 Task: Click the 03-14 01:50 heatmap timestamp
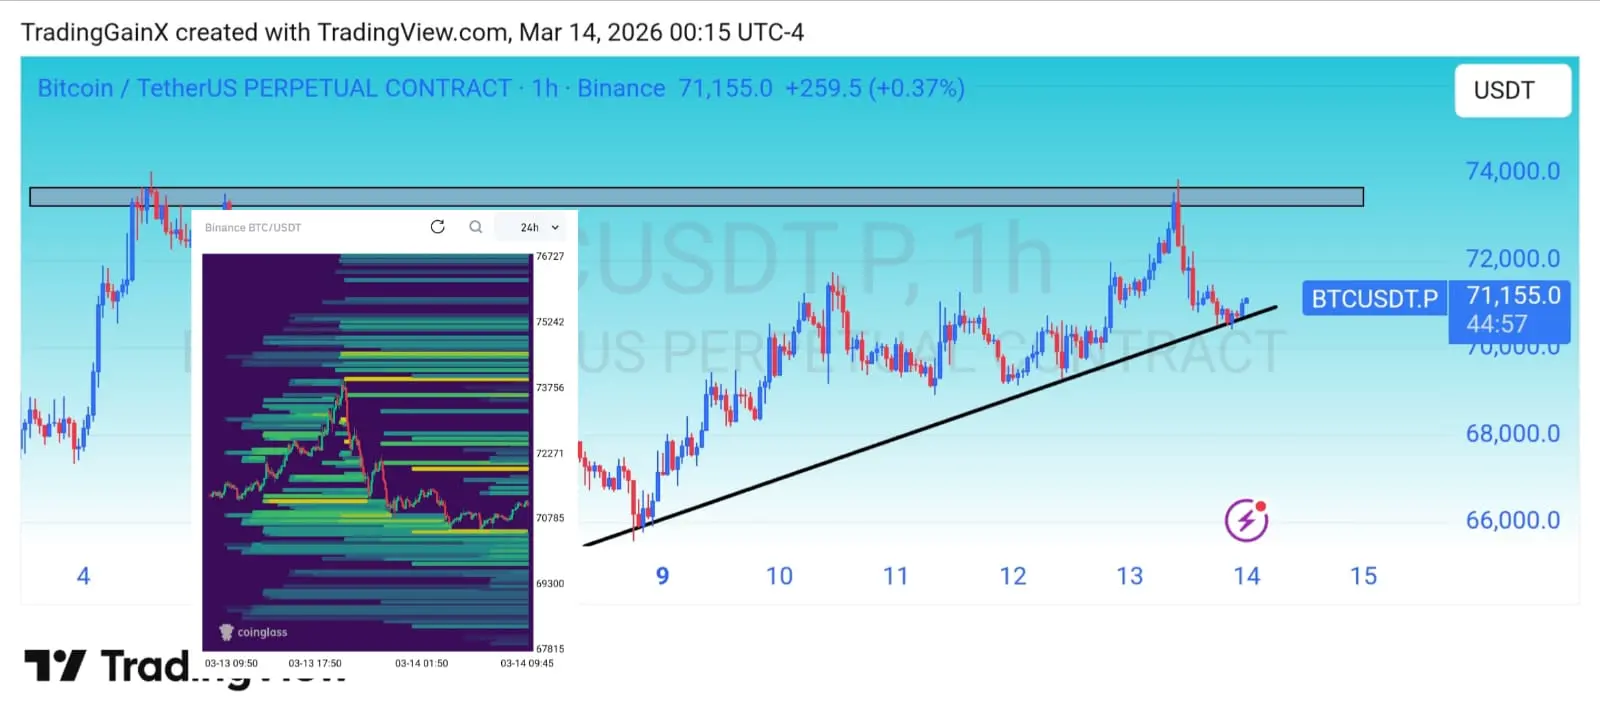(421, 663)
